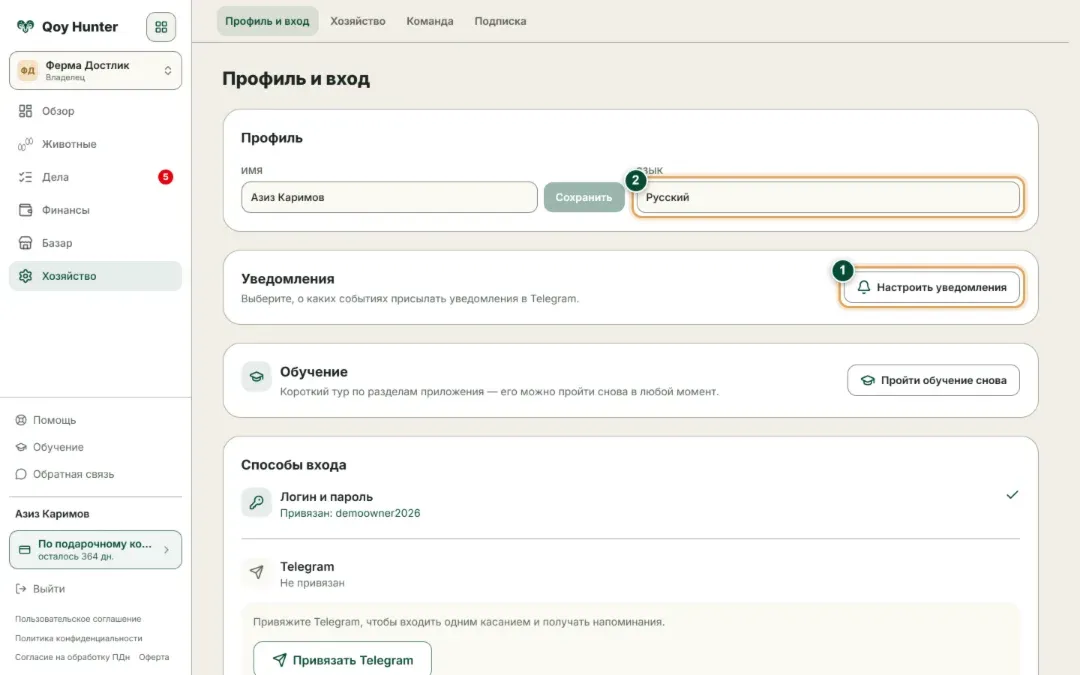Open Политика конфиденциальности link
The image size is (1080, 675).
(79, 638)
